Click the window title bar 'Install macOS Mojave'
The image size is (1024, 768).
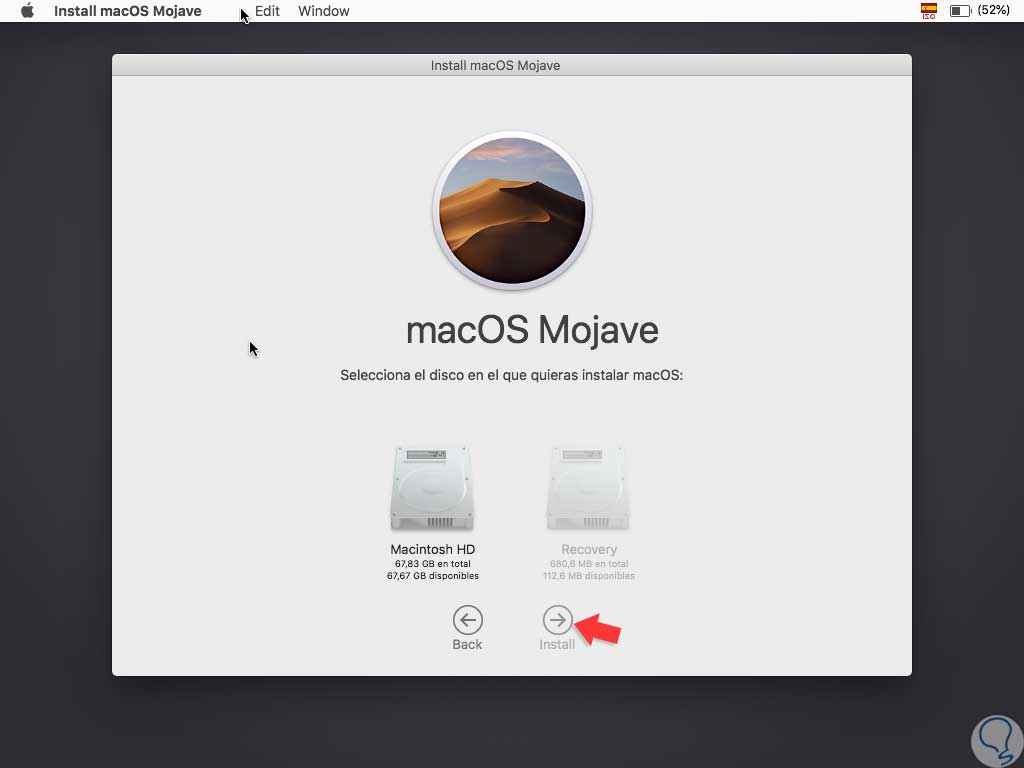point(512,65)
